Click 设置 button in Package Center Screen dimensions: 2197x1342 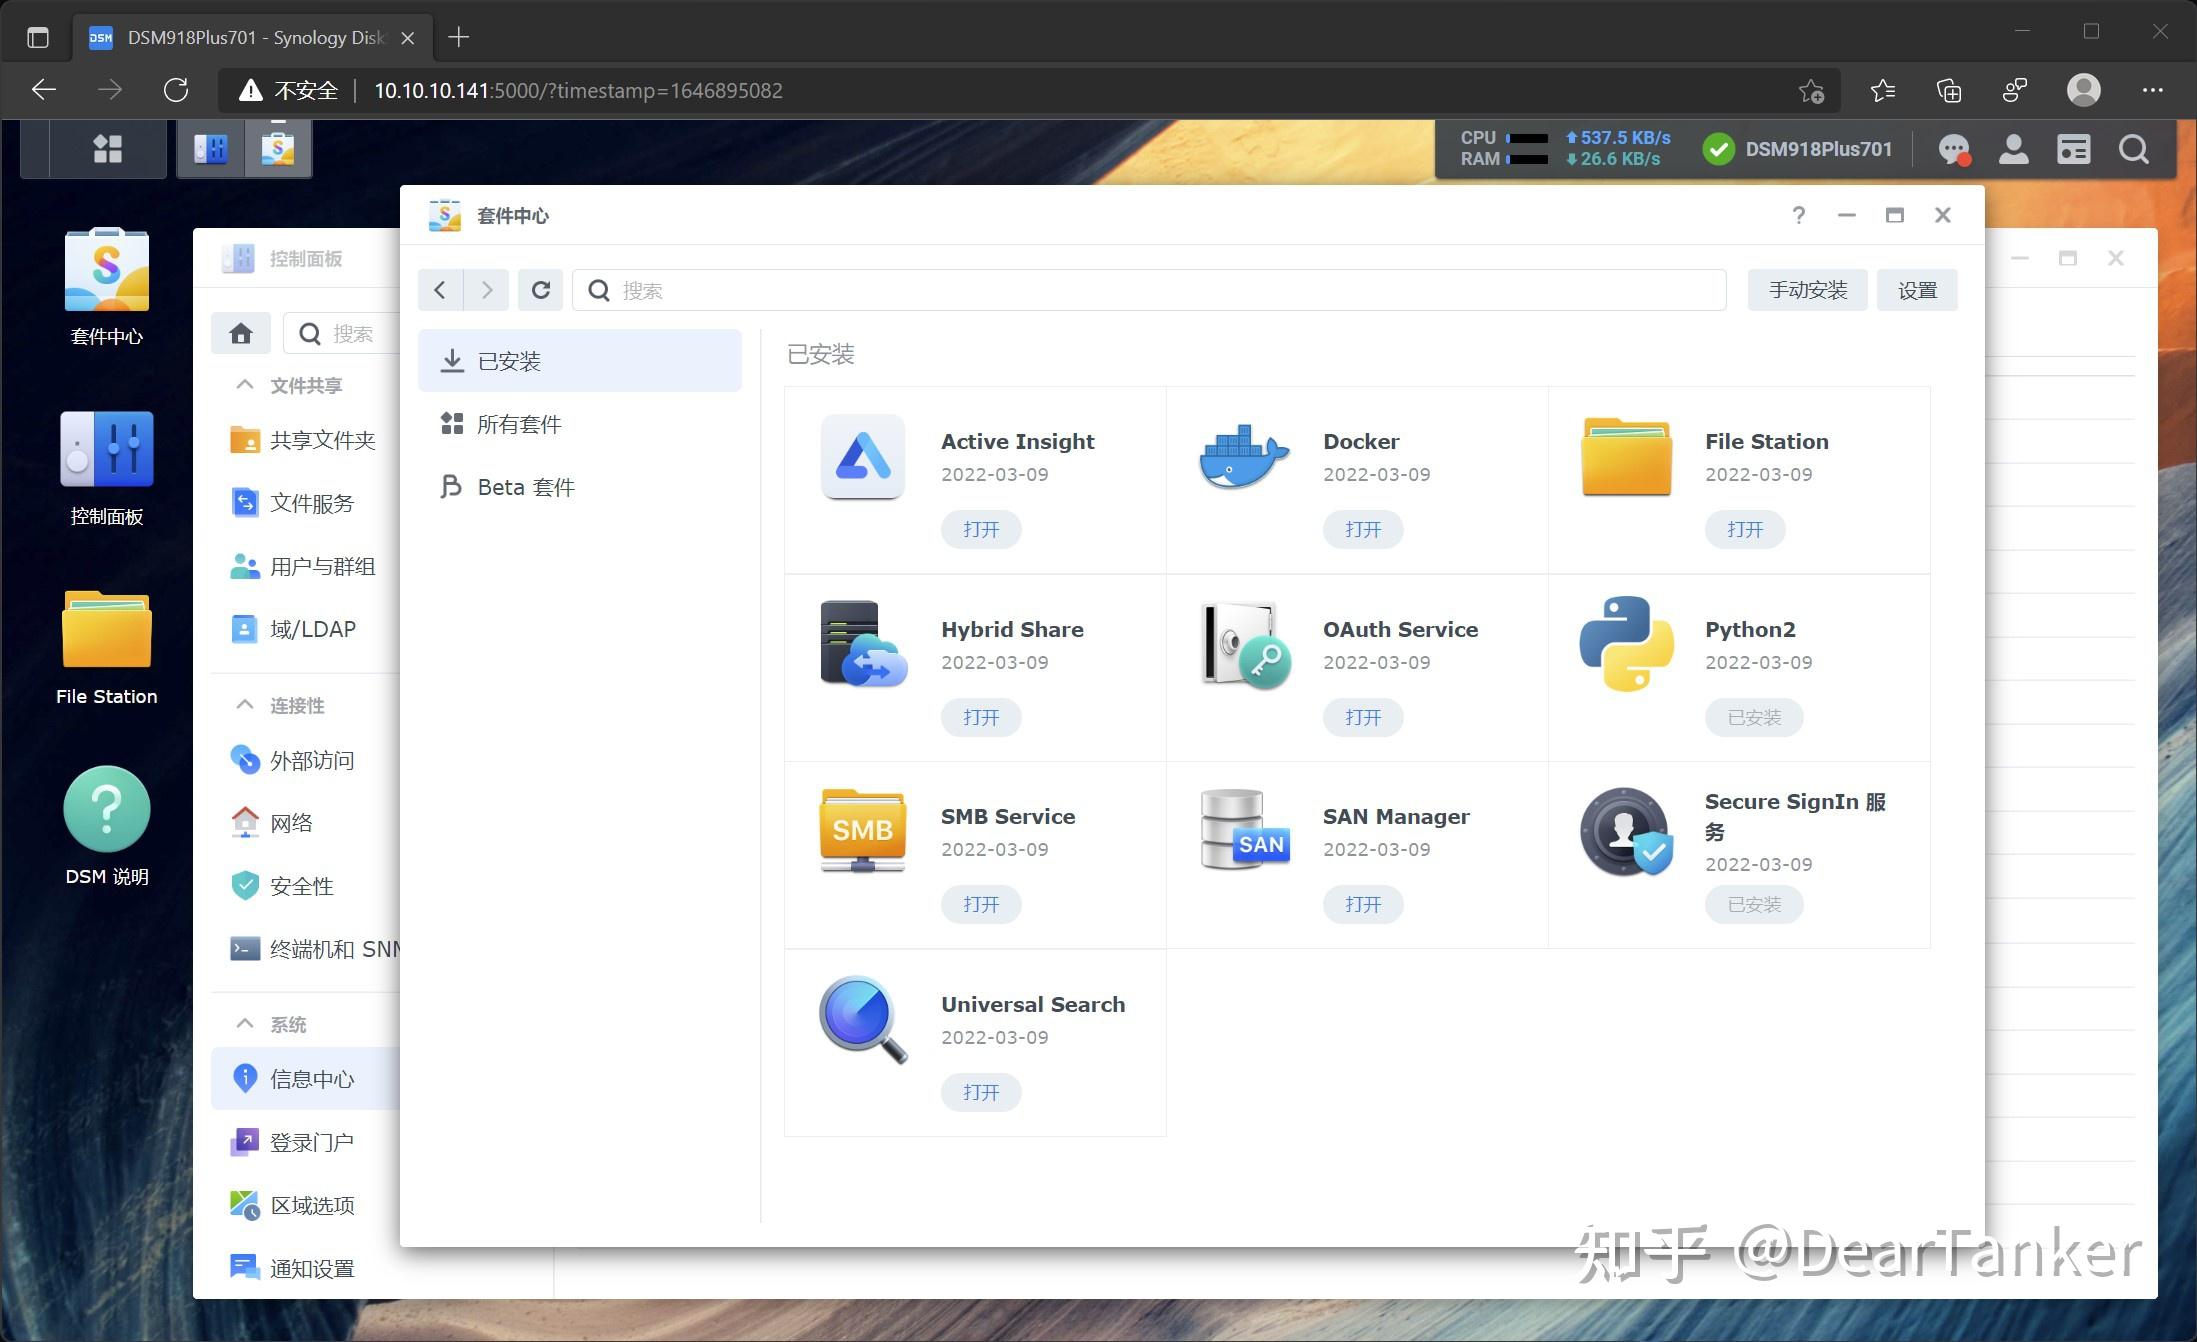pyautogui.click(x=1917, y=290)
